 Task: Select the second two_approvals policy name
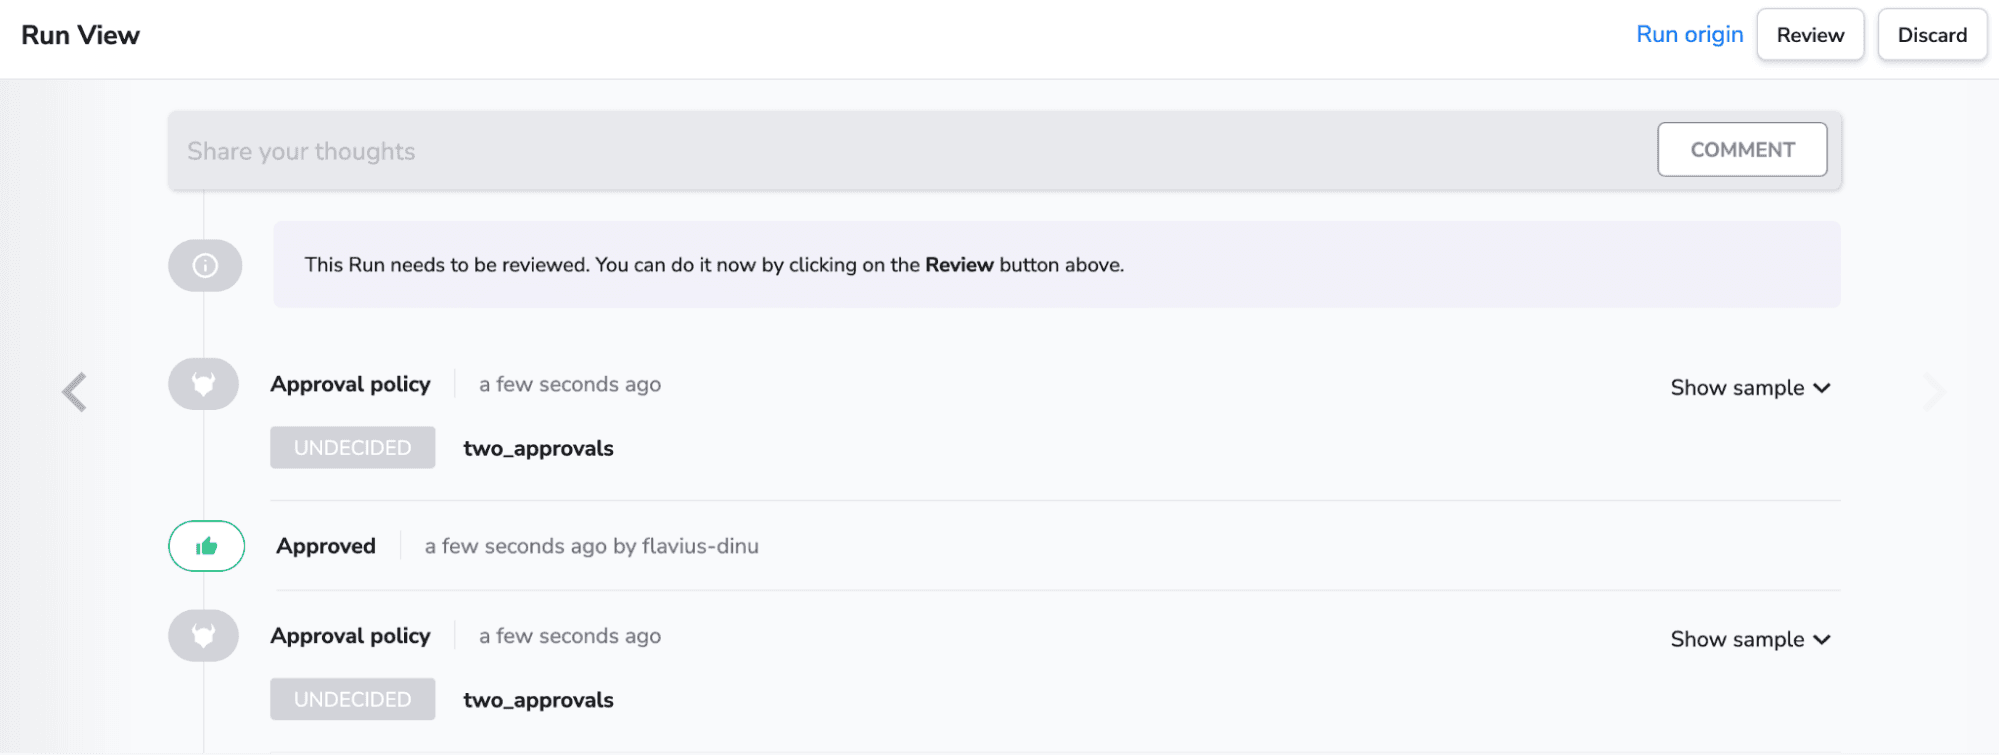tap(538, 701)
